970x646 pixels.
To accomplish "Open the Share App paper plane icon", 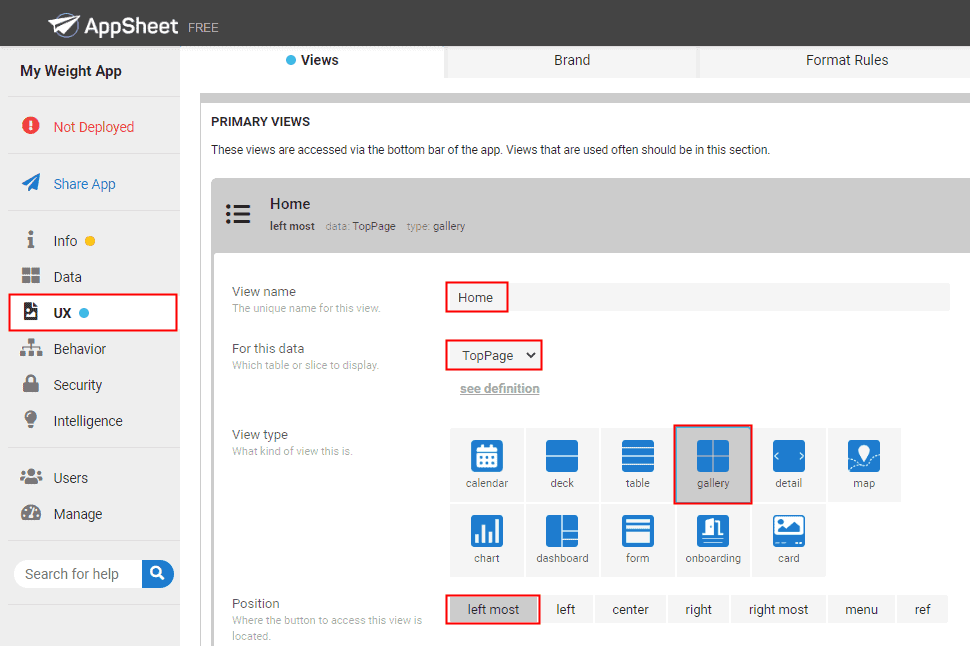I will click(x=31, y=183).
